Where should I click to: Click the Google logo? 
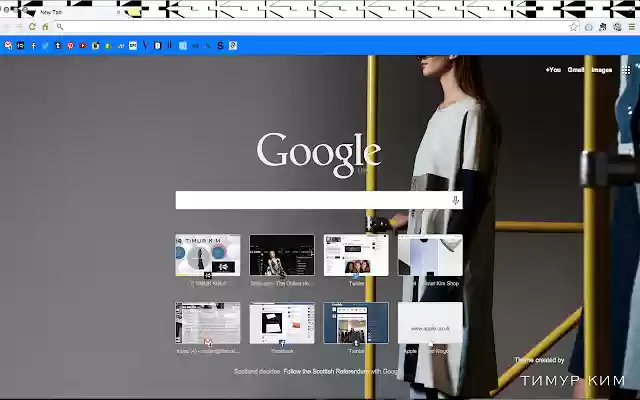pyautogui.click(x=319, y=154)
